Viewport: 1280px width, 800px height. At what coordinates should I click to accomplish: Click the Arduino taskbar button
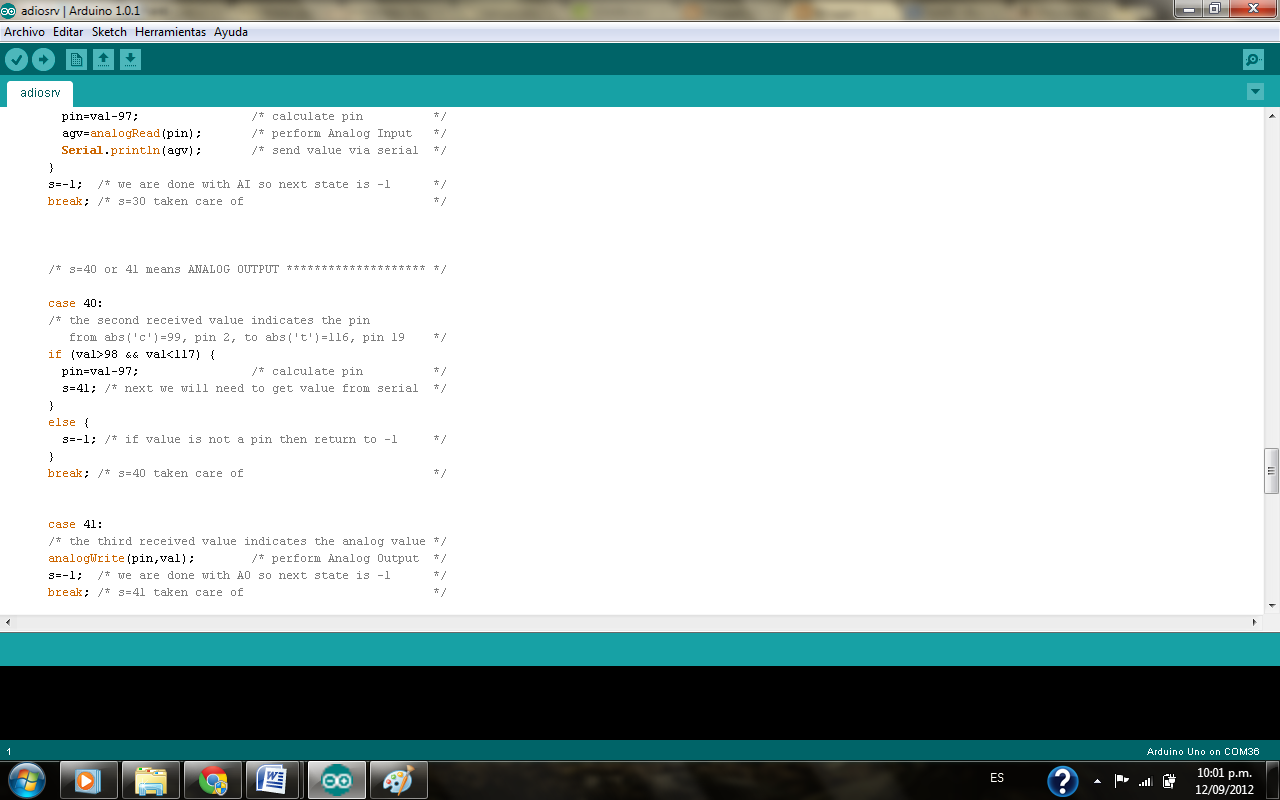click(337, 780)
